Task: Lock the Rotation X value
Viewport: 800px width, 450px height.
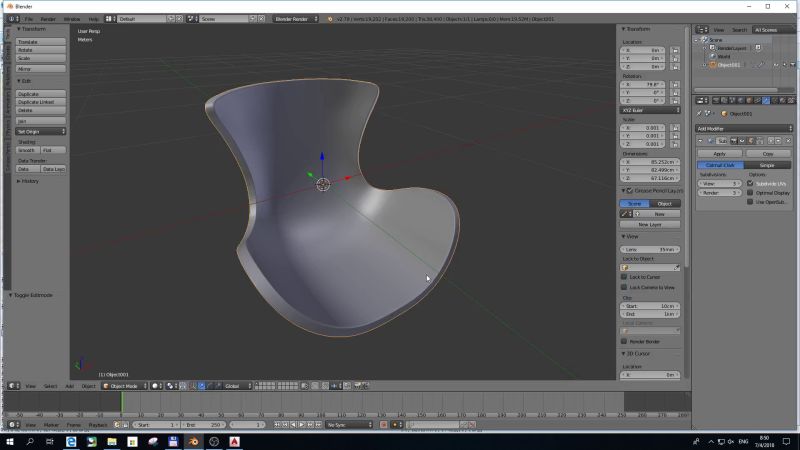Action: click(675, 85)
